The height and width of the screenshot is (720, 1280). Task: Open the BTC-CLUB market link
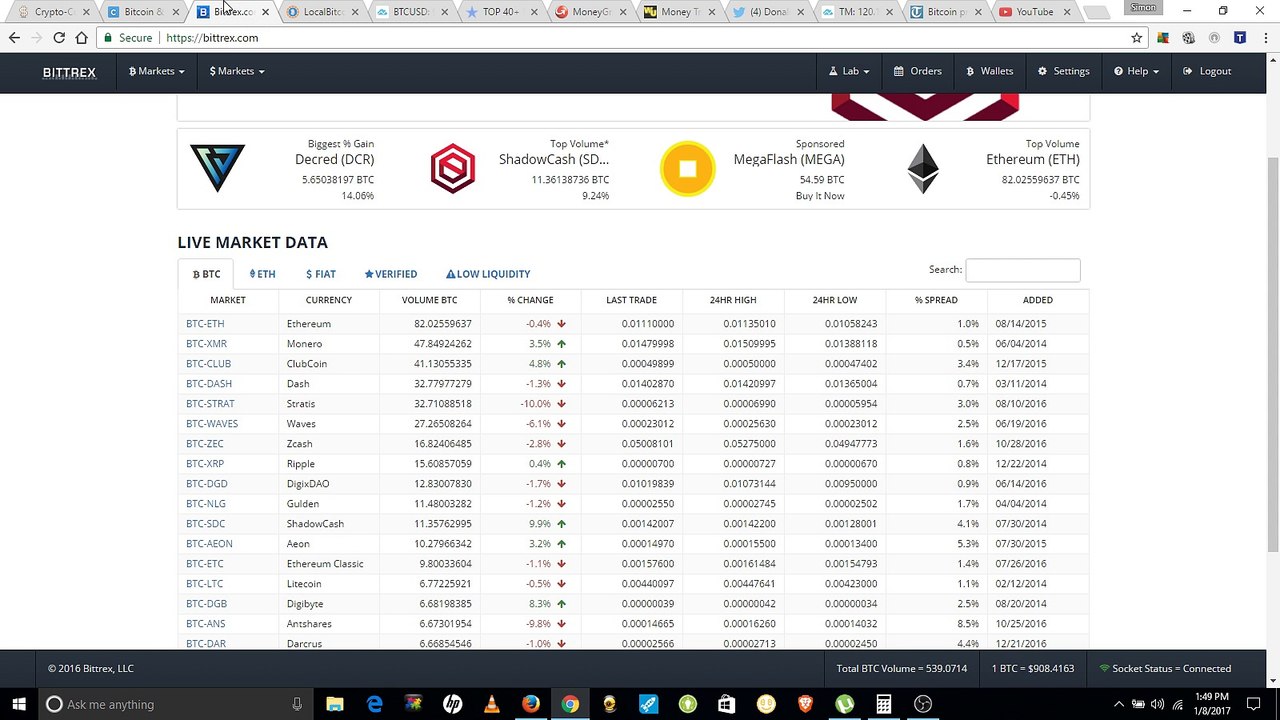tap(208, 364)
